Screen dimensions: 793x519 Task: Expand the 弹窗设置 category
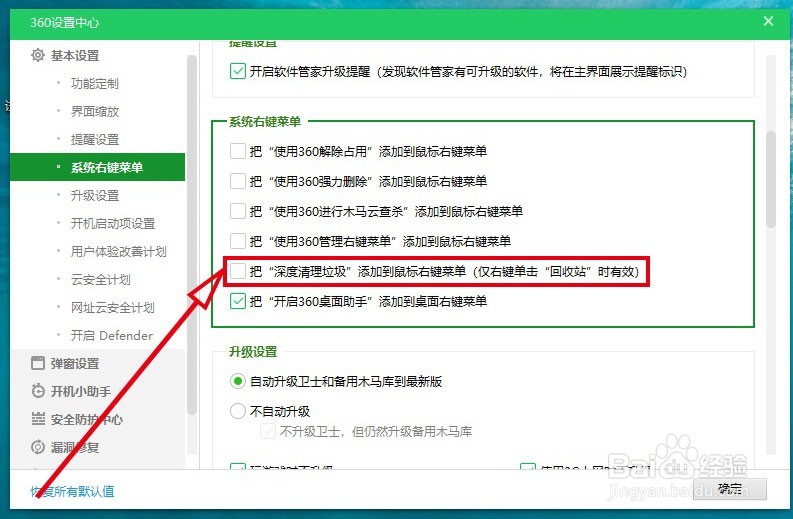[x=75, y=363]
